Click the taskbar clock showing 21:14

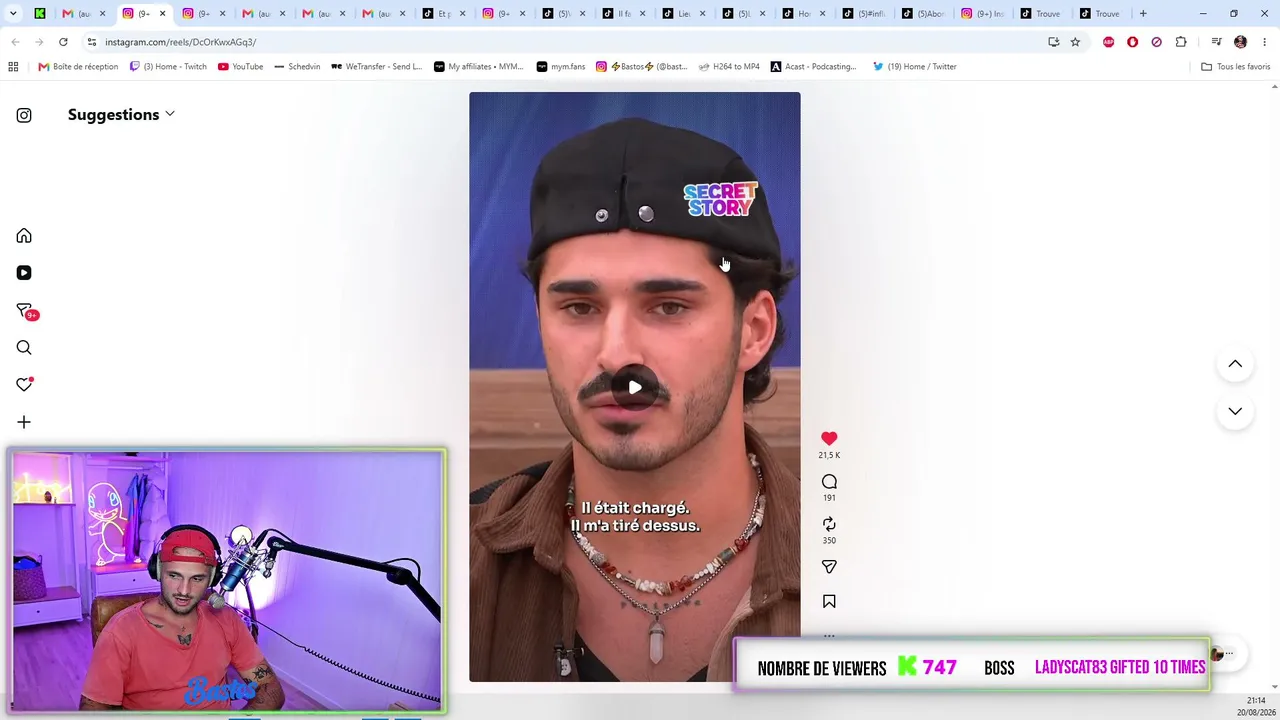tap(1256, 701)
